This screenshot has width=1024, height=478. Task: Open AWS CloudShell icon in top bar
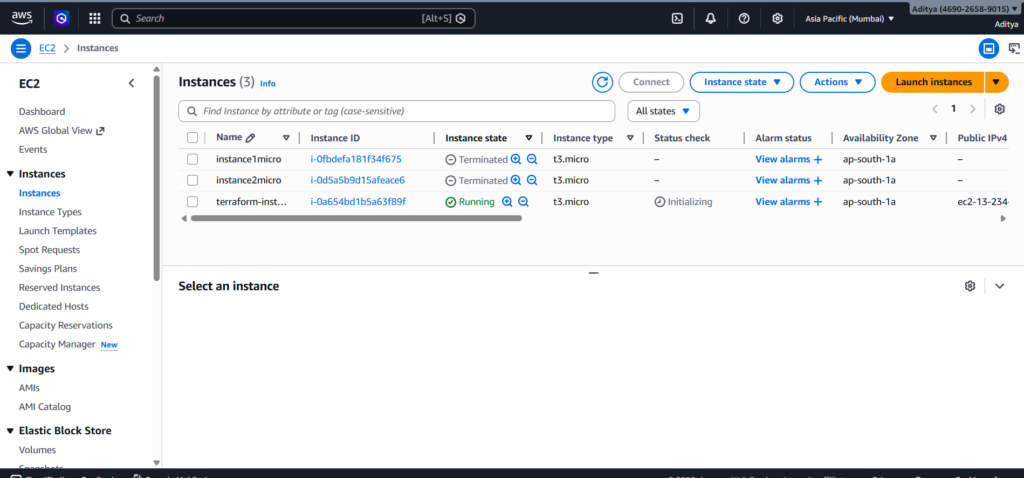tap(677, 18)
